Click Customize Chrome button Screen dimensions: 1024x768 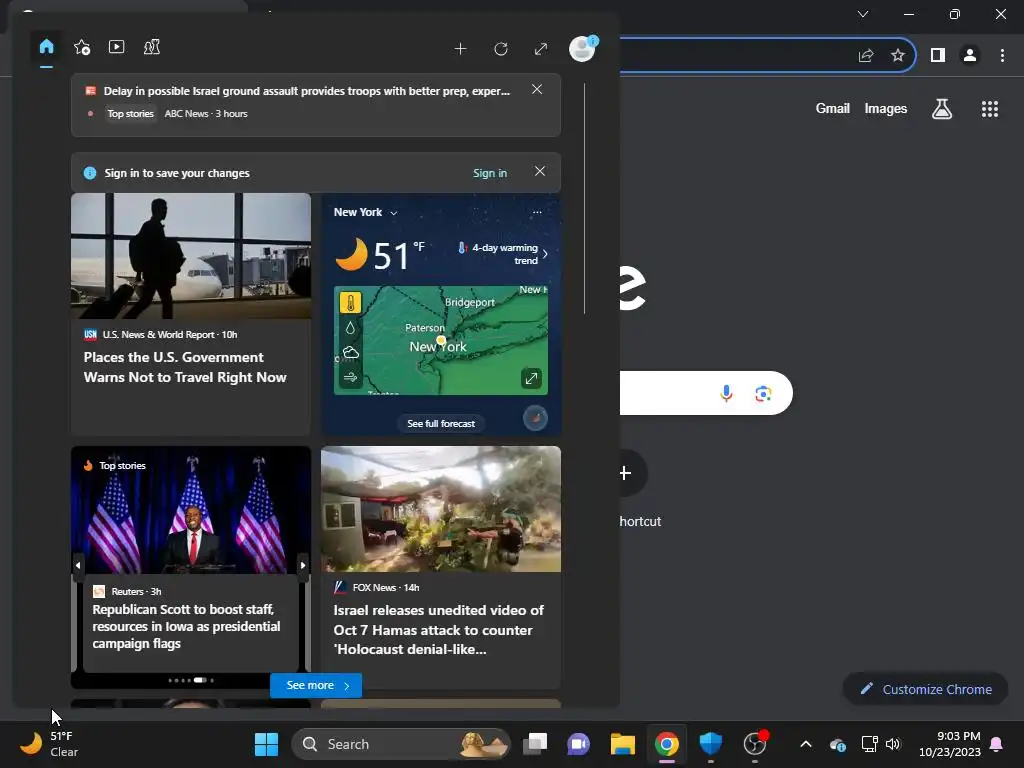[925, 689]
